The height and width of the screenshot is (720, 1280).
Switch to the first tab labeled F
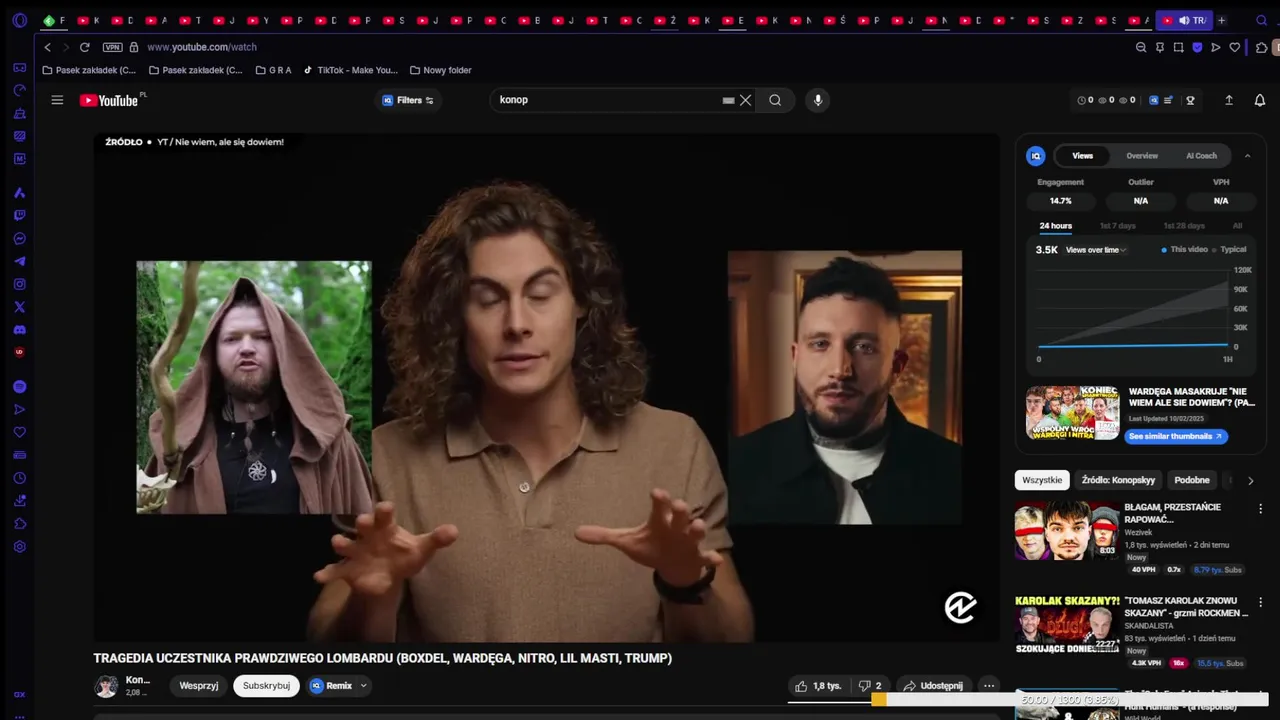click(x=54, y=20)
